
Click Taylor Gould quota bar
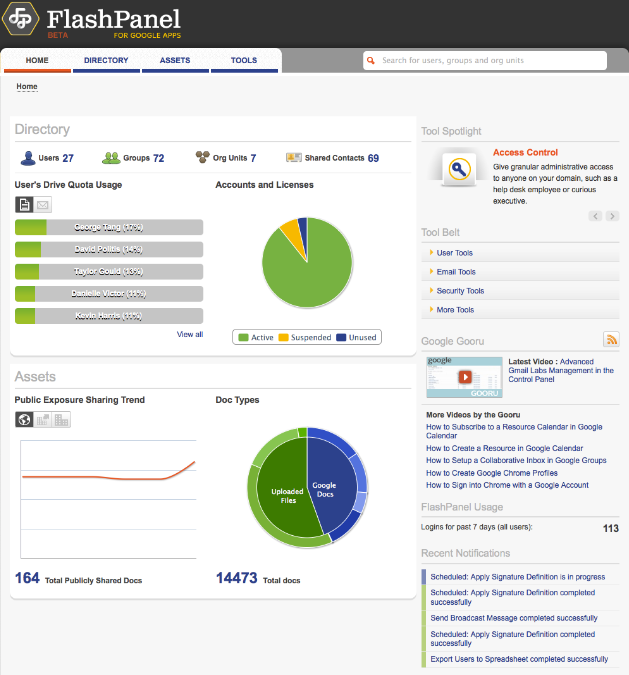[109, 272]
